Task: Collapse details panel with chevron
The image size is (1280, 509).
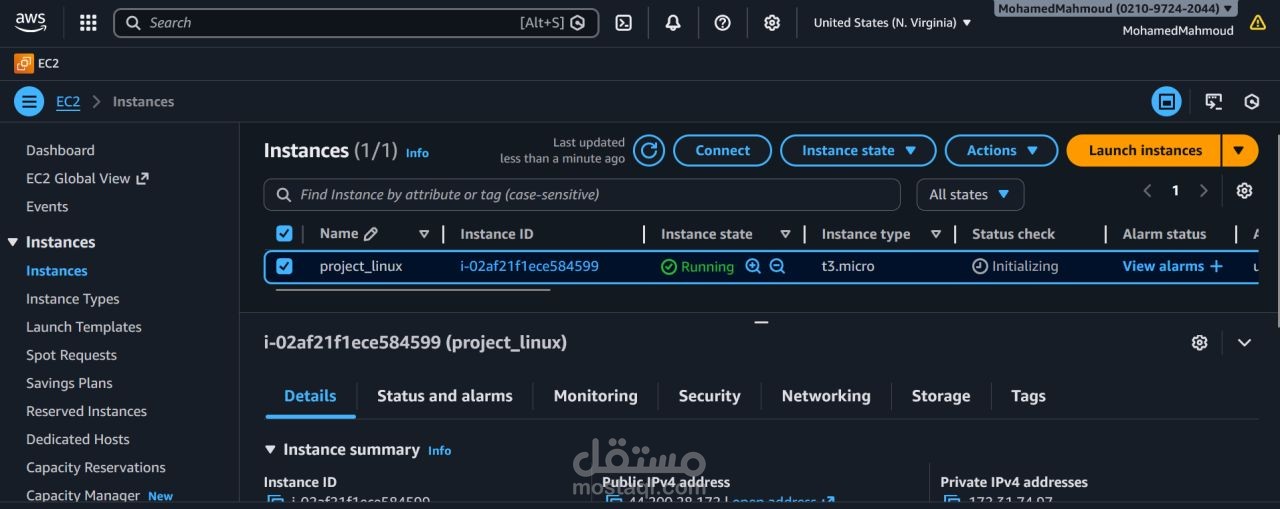Action: point(1244,342)
